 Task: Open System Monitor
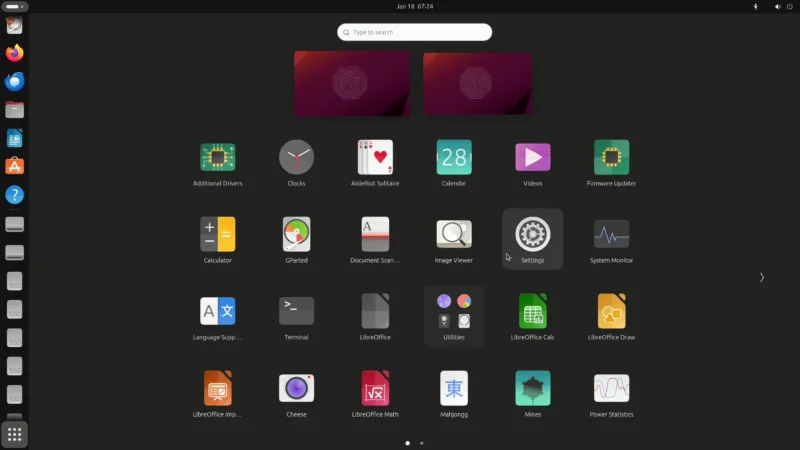[x=611, y=235]
